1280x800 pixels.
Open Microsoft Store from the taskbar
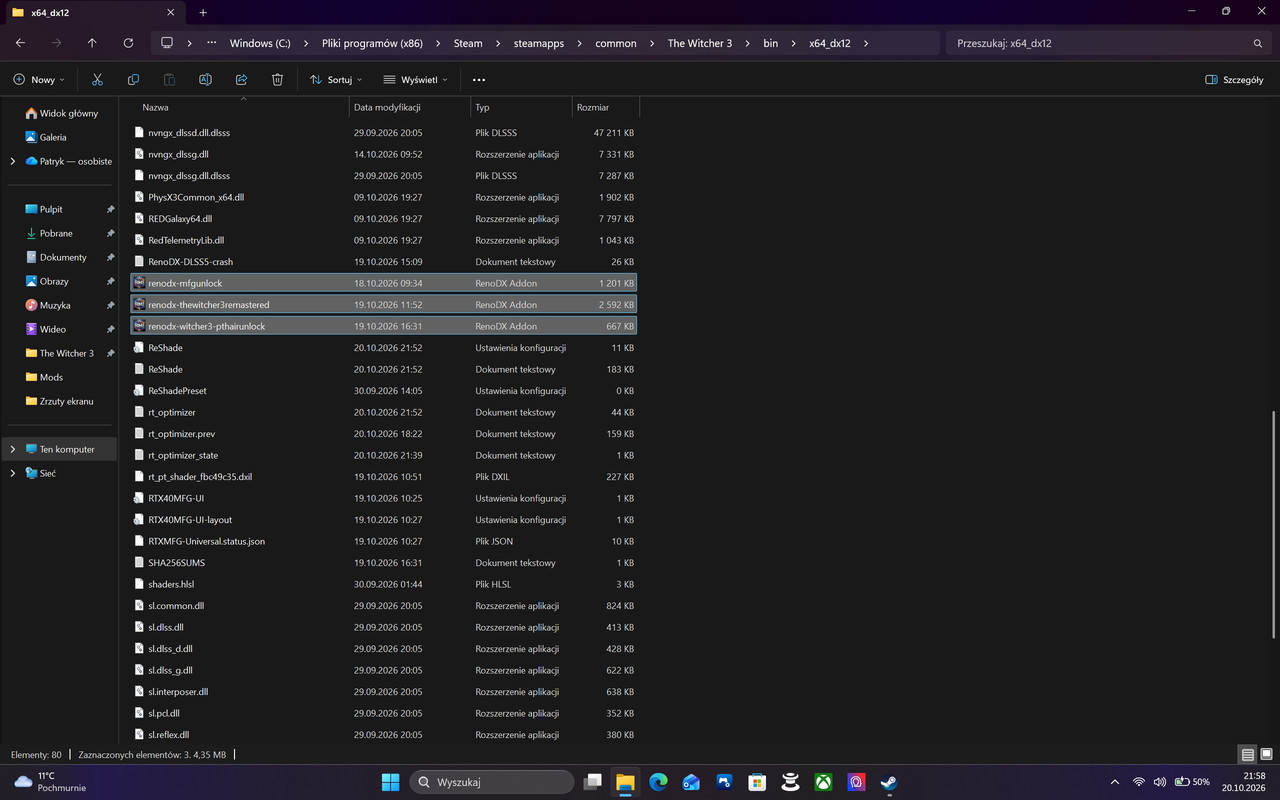click(757, 782)
